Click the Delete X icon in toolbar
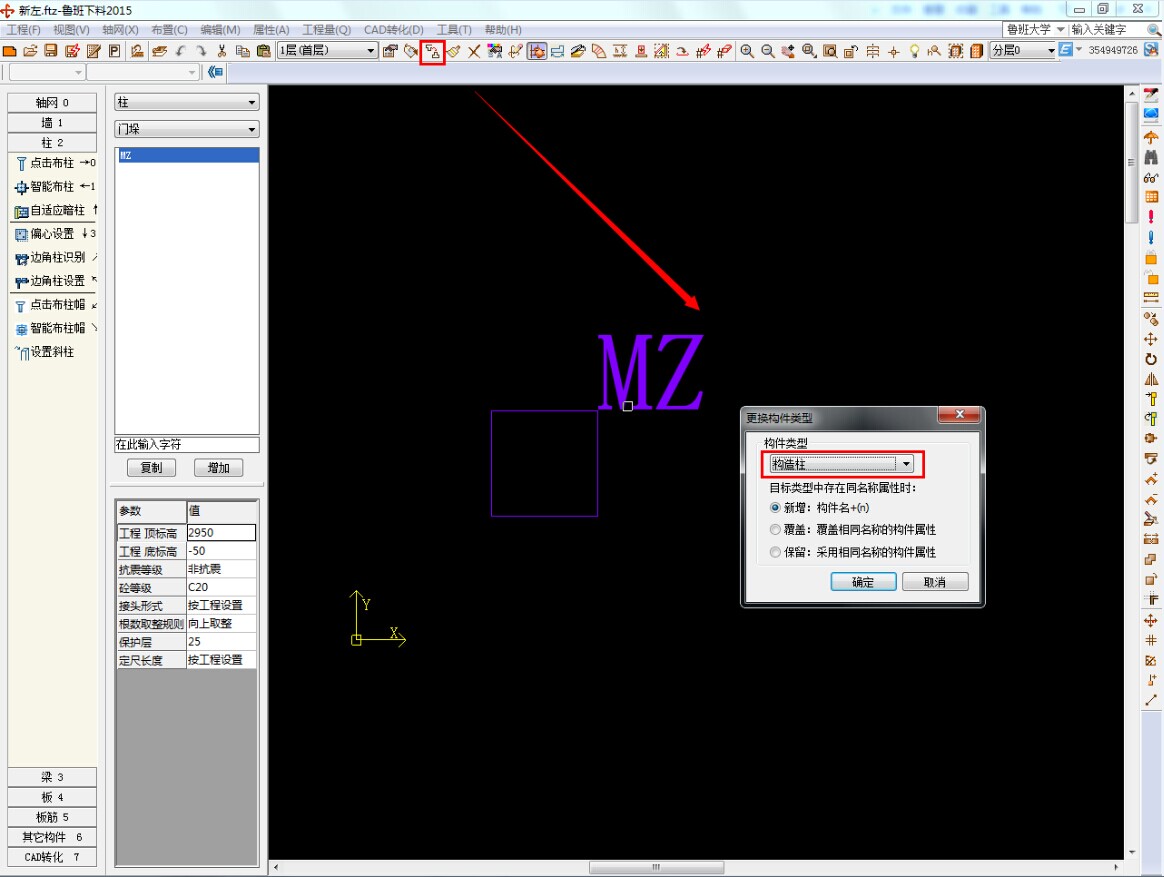Screen dimensions: 1164x877 click(x=474, y=51)
